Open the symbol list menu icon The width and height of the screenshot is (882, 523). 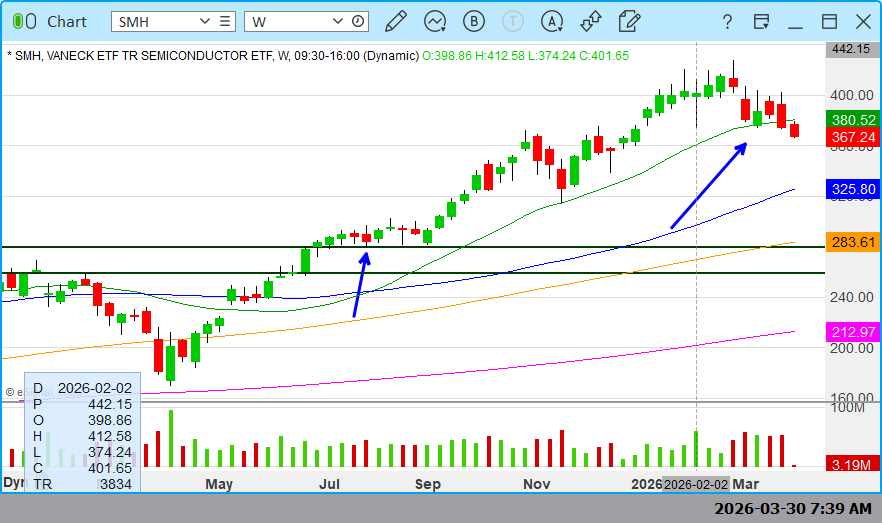click(x=225, y=21)
